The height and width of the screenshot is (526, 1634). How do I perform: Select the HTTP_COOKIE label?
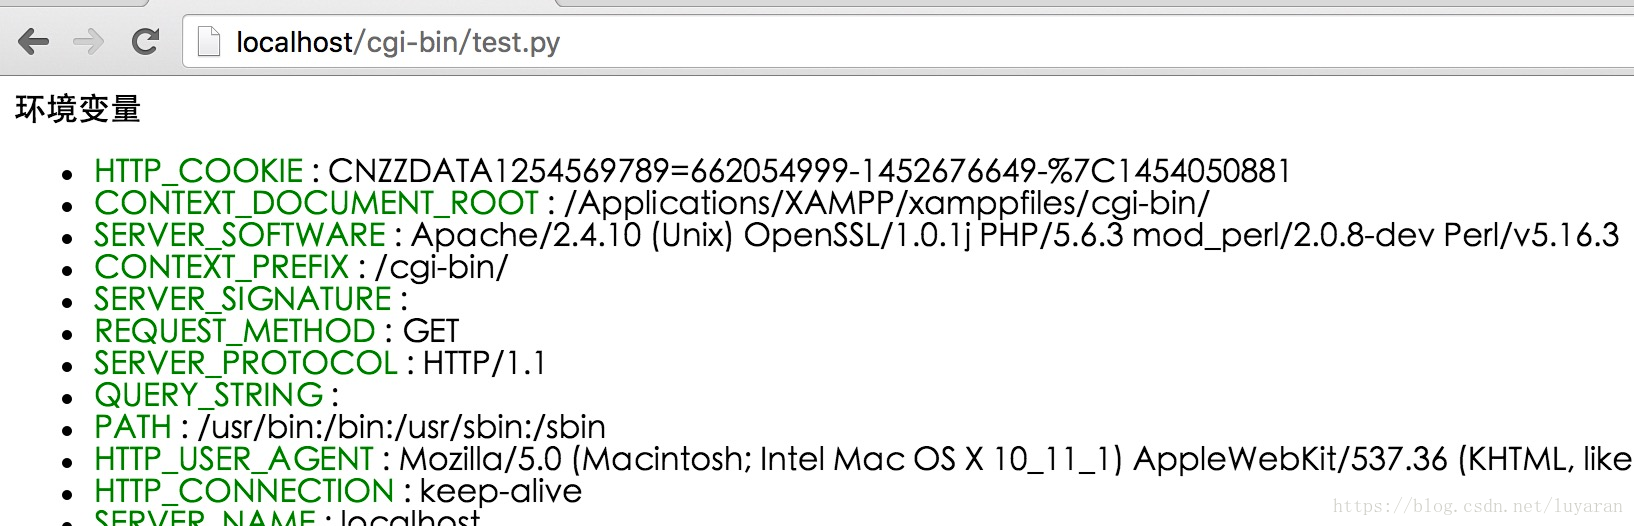tap(198, 171)
